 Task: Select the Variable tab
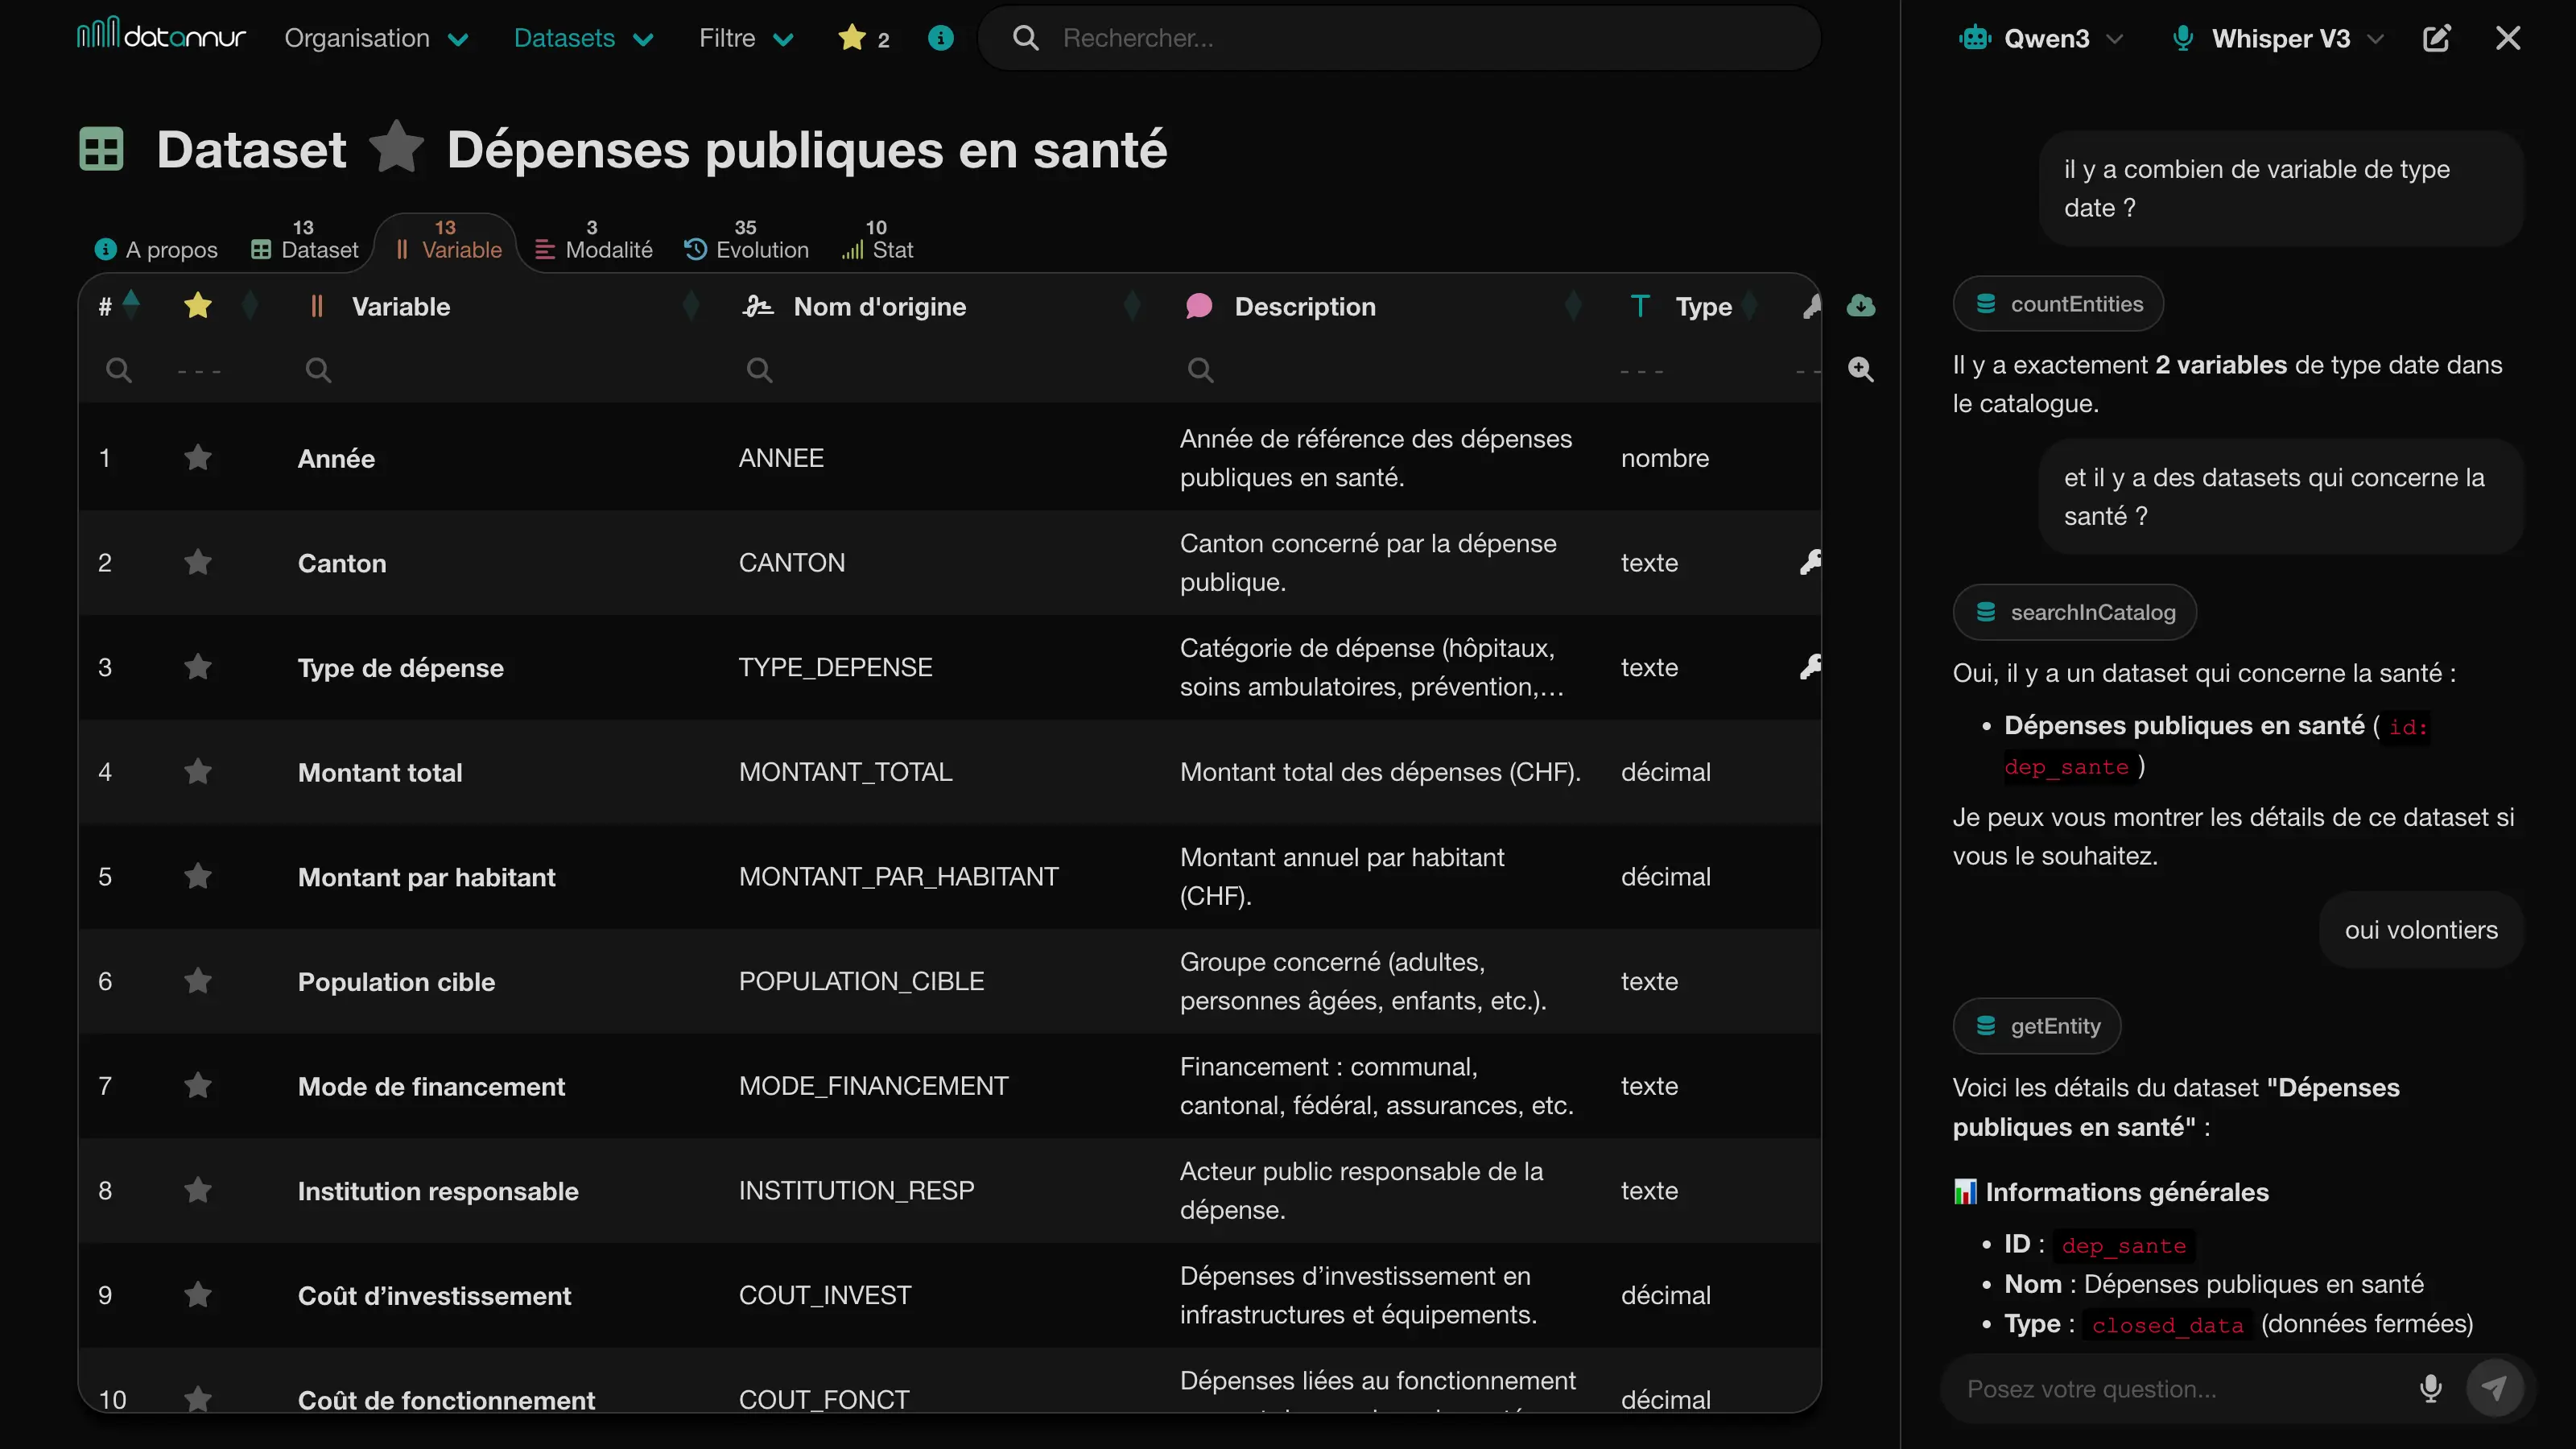pyautogui.click(x=448, y=241)
